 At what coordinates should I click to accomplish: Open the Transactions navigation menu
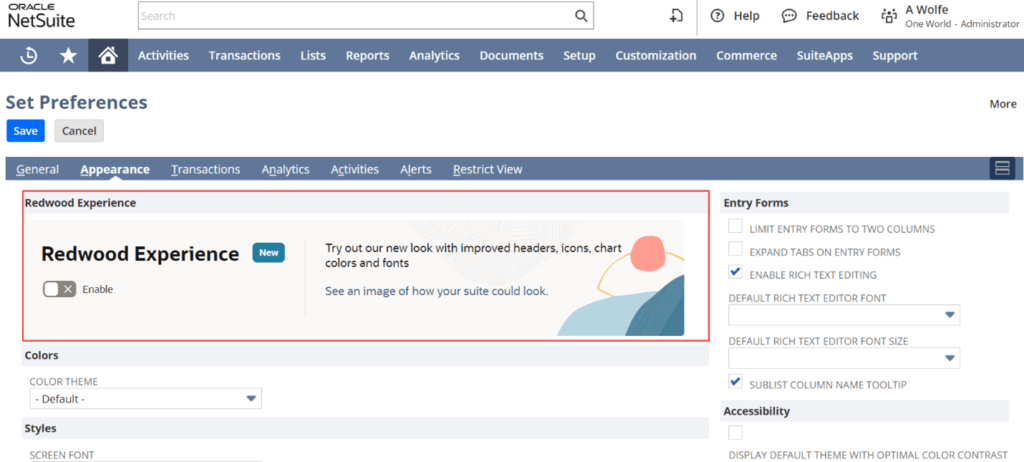[245, 56]
